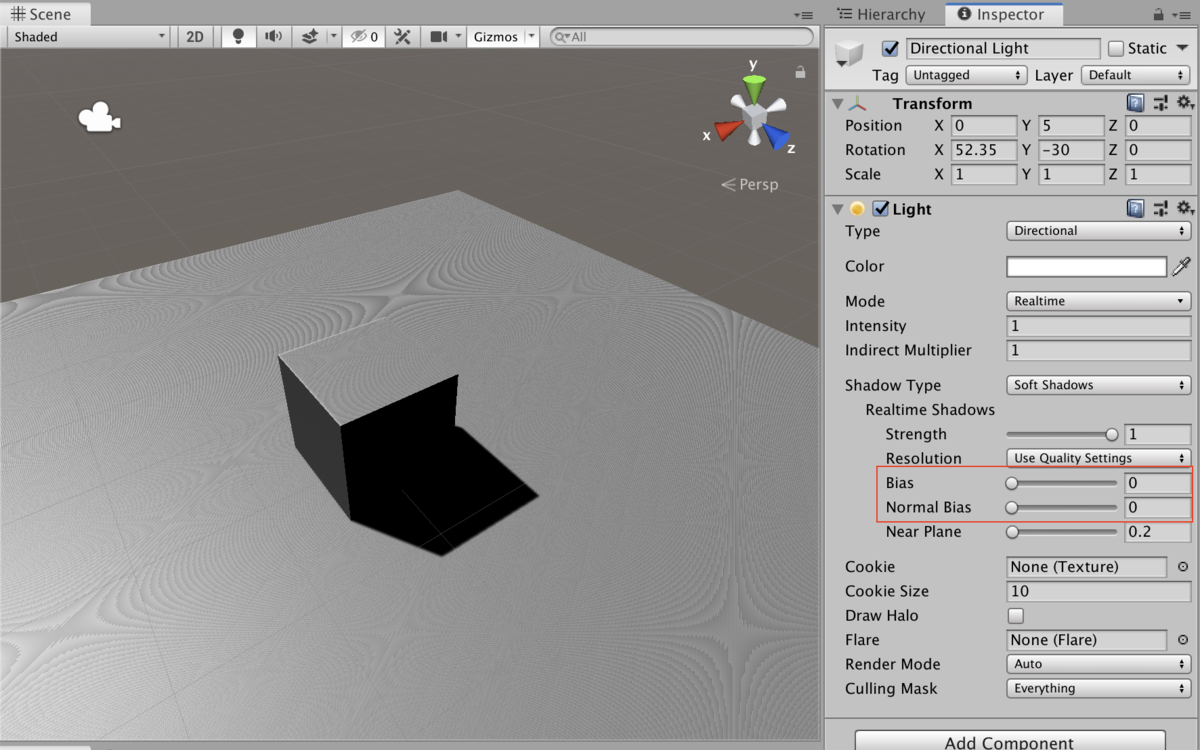Click light Color swatch
This screenshot has width=1200, height=750.
(1086, 267)
